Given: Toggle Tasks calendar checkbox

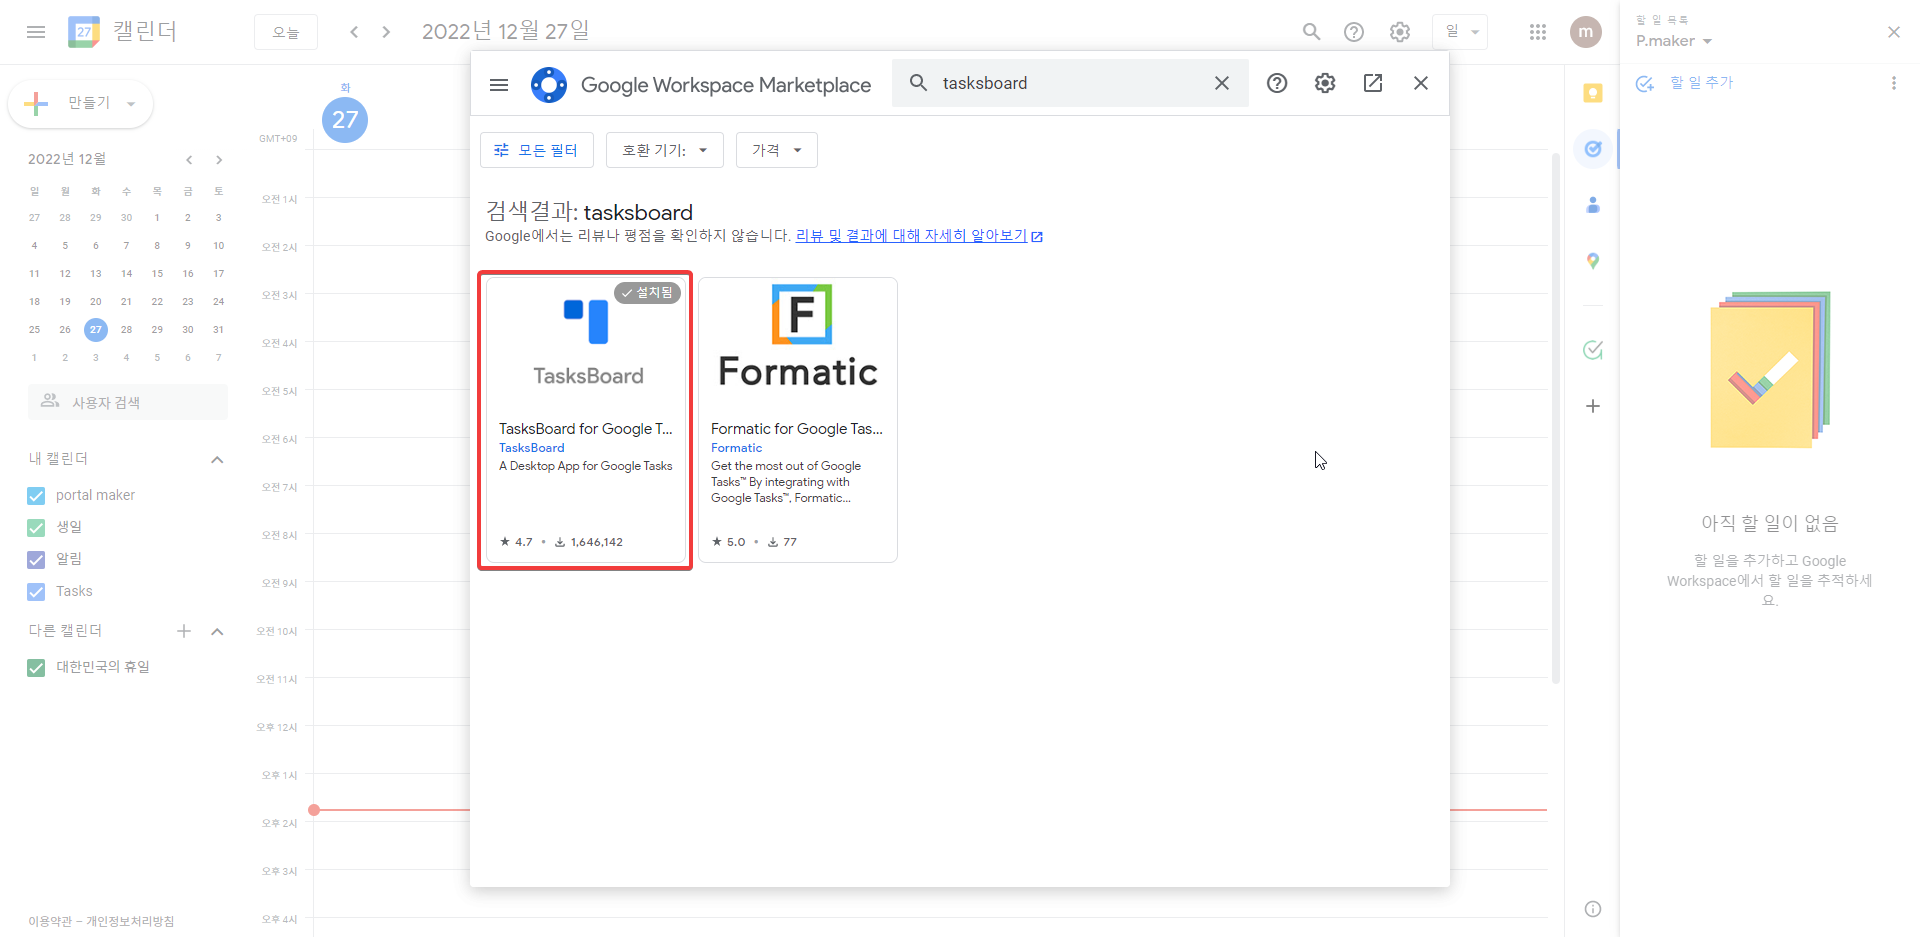Looking at the screenshot, I should [x=36, y=592].
